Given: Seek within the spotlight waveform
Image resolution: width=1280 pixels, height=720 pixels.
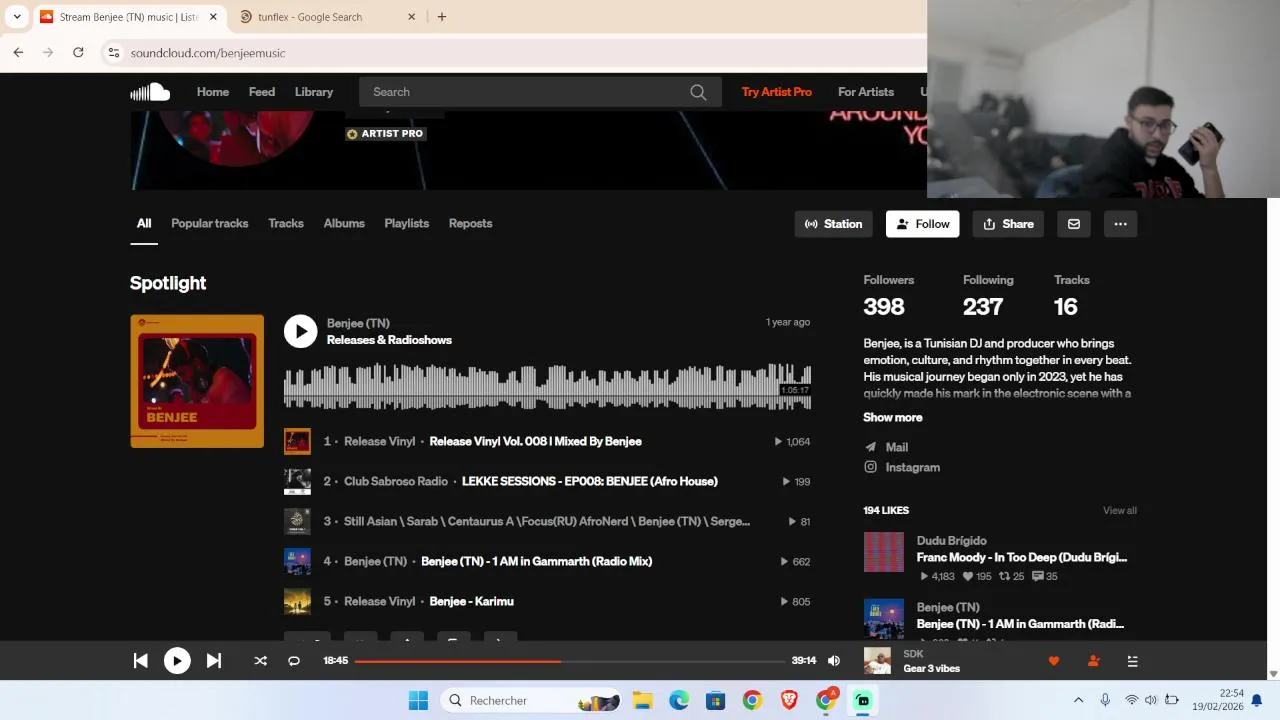Looking at the screenshot, I should [x=547, y=387].
